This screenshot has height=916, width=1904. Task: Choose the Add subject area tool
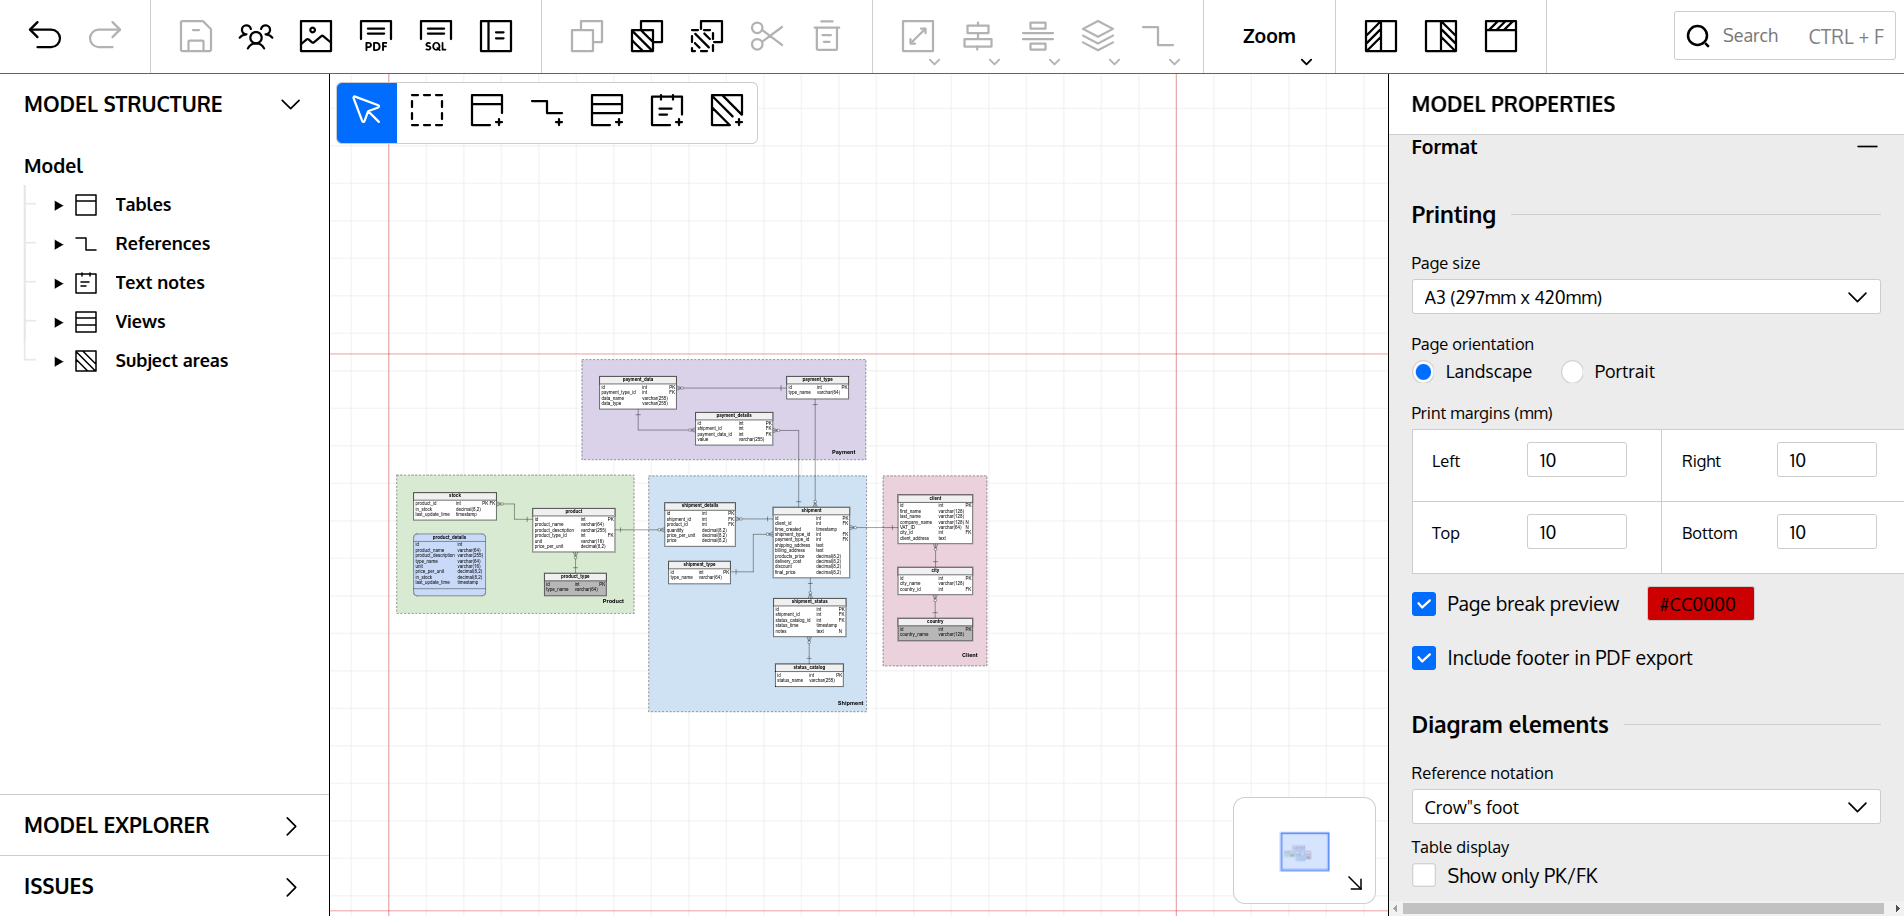pyautogui.click(x=727, y=110)
